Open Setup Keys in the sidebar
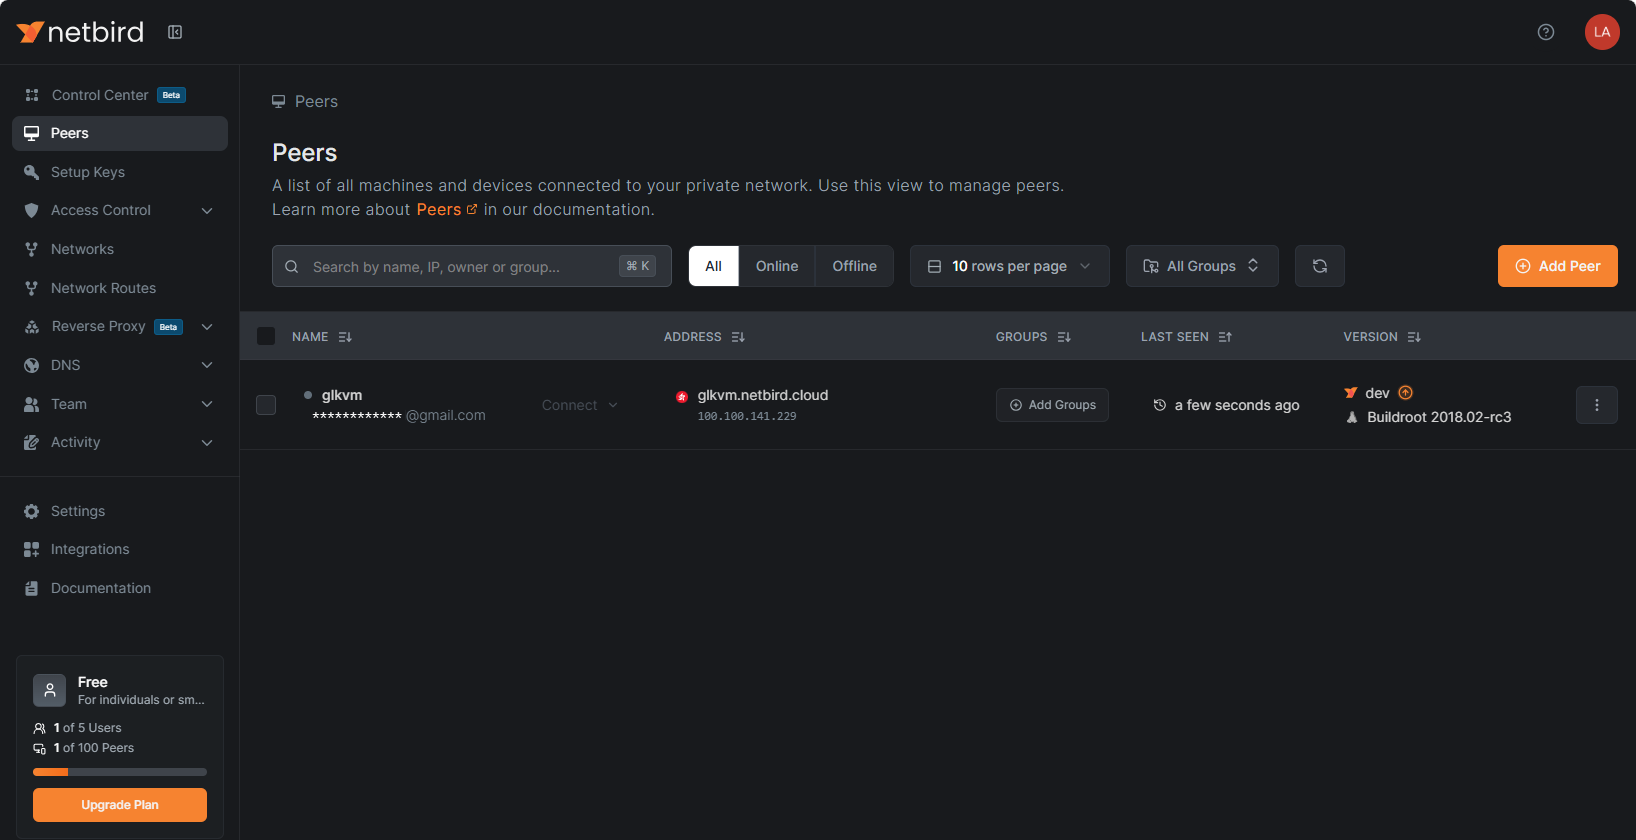Image resolution: width=1636 pixels, height=840 pixels. pyautogui.click(x=120, y=172)
